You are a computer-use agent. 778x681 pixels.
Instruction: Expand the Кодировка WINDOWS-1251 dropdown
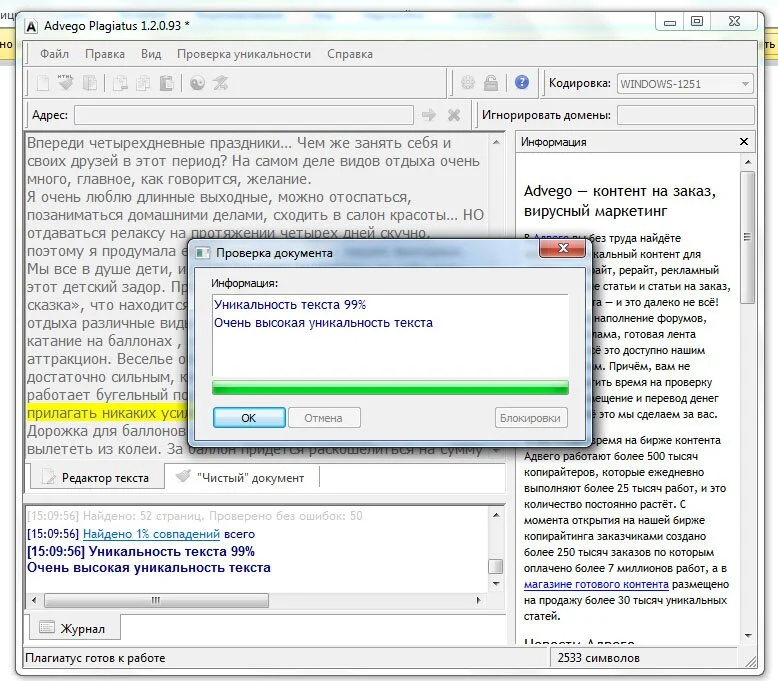pos(745,84)
